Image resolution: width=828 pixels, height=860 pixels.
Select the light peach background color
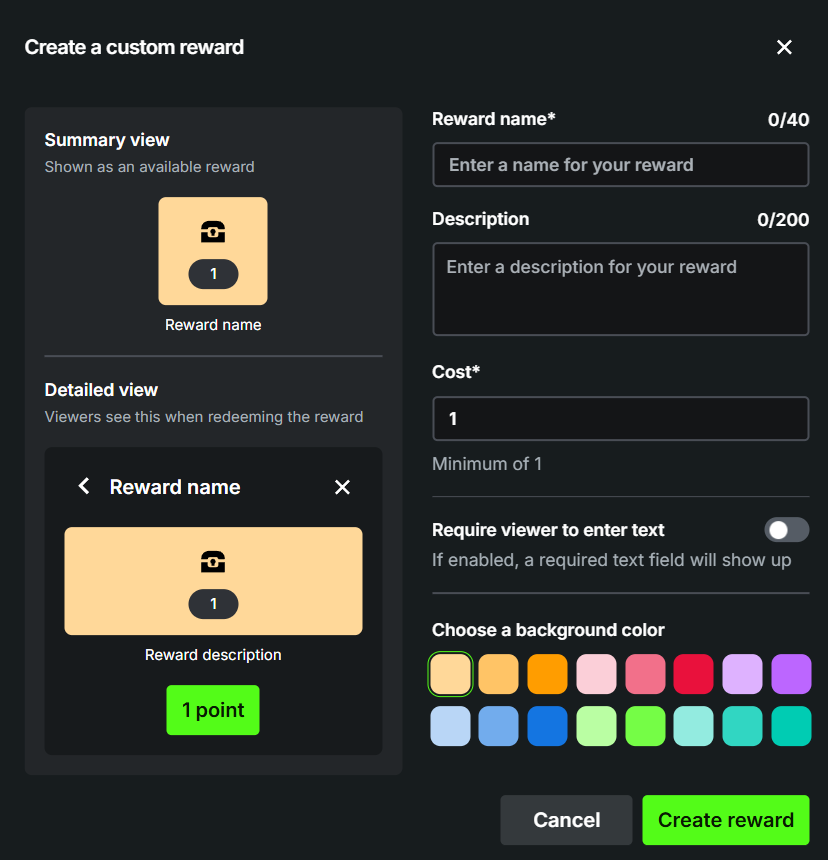pos(450,674)
